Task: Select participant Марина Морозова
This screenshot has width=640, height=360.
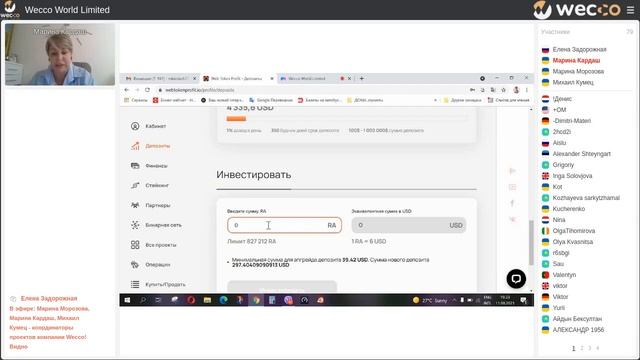Action: (578, 71)
